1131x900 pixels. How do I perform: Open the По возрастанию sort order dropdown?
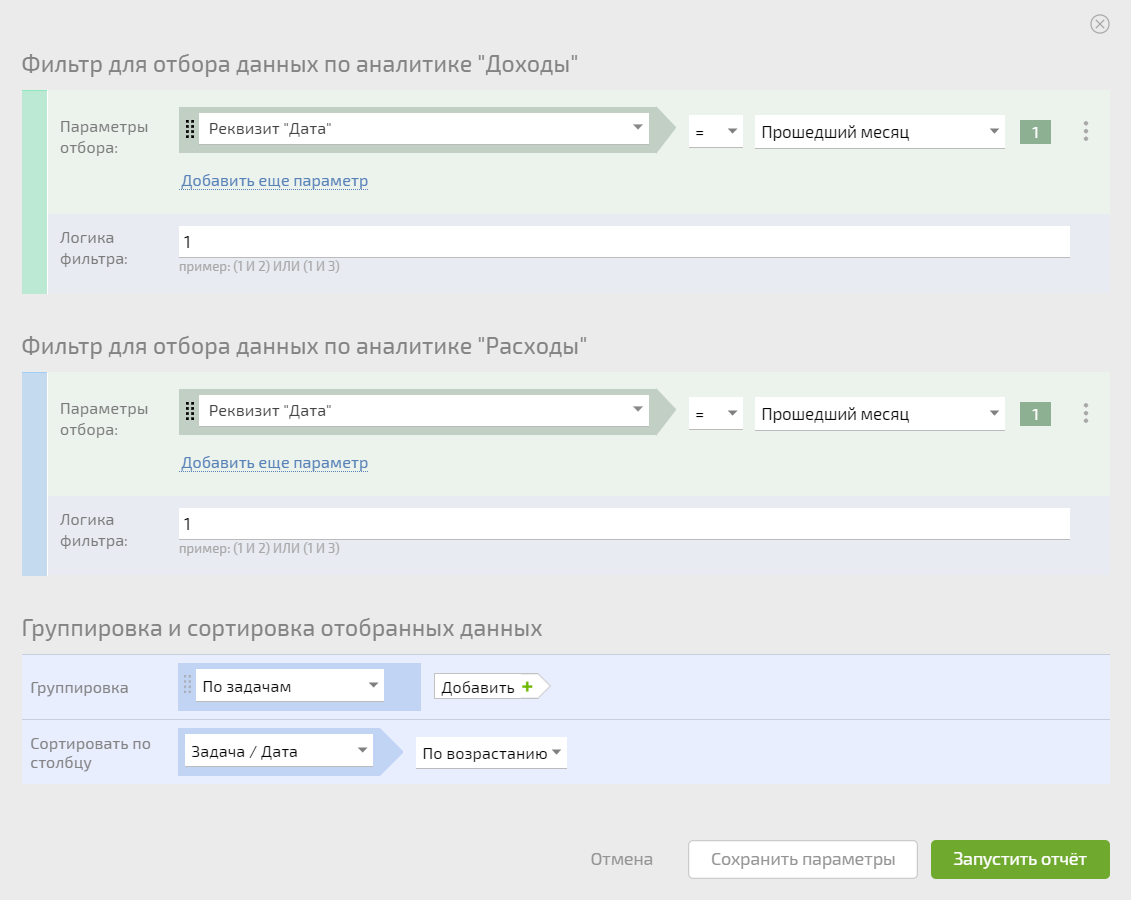[491, 753]
